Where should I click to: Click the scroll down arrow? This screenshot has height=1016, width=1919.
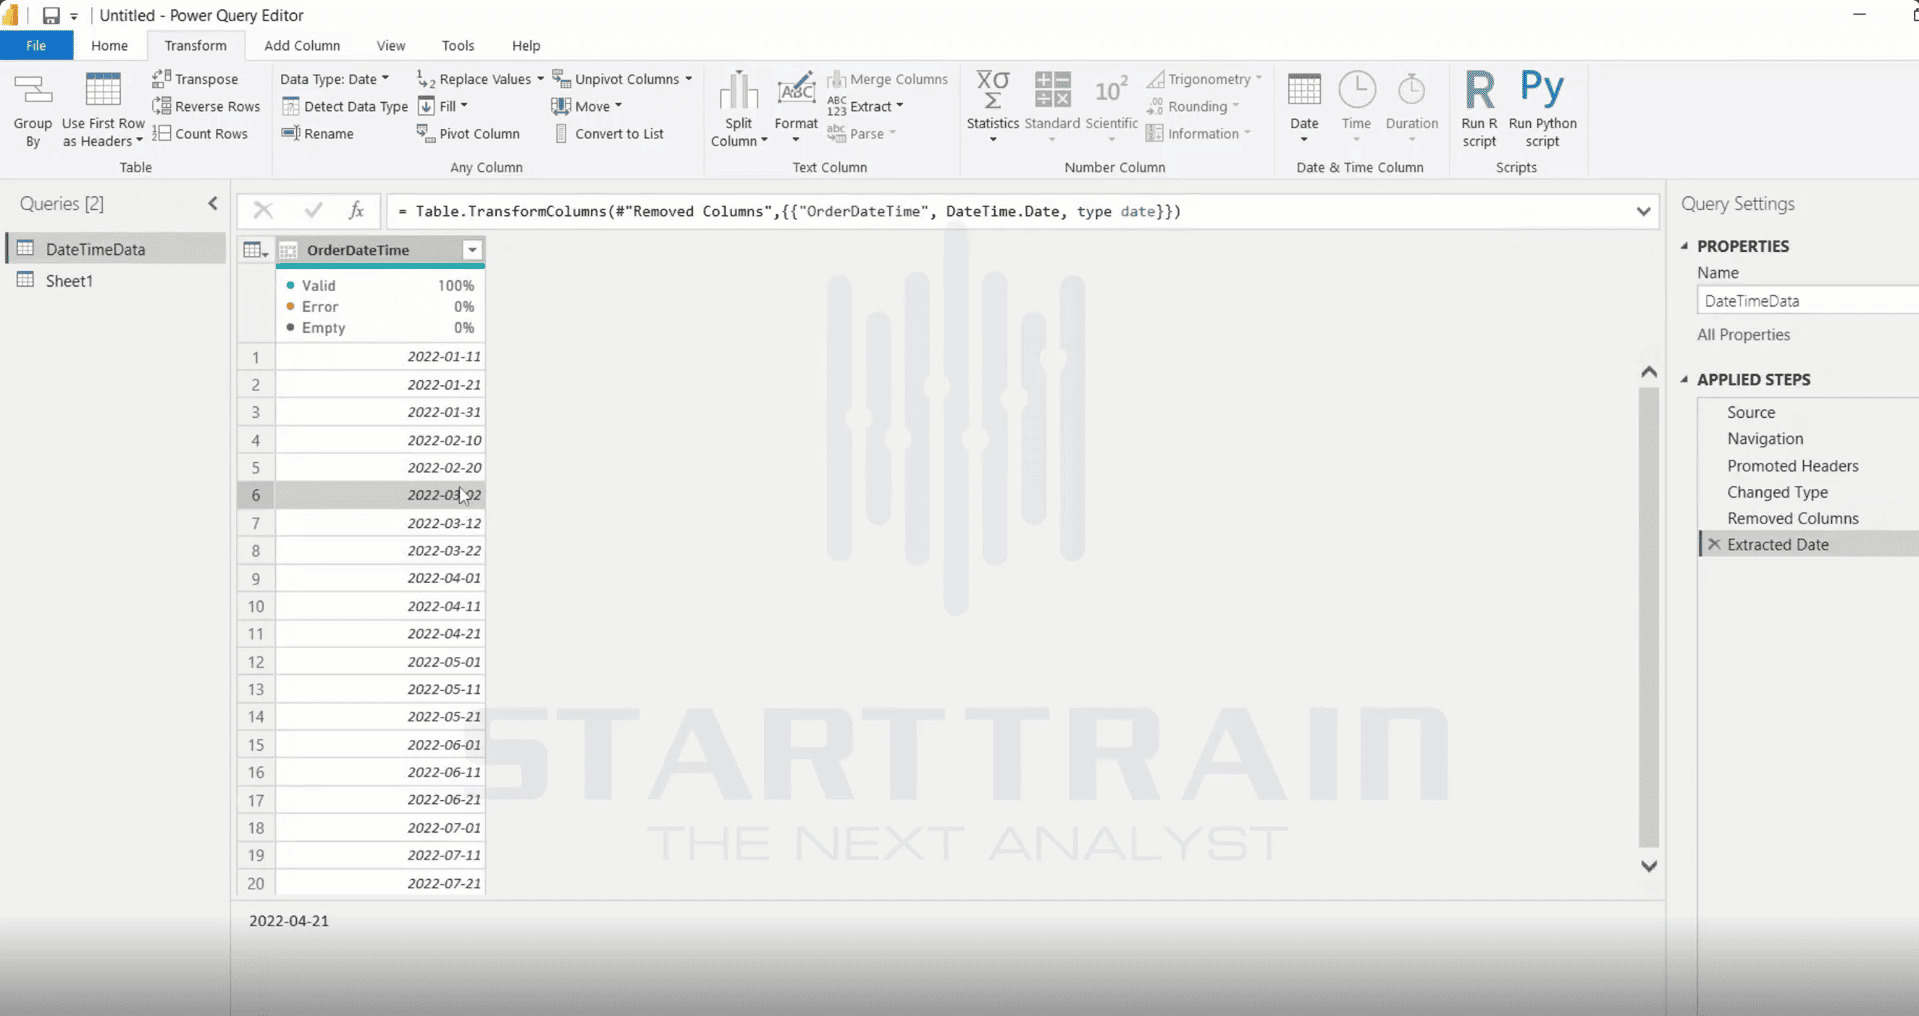[x=1649, y=866]
